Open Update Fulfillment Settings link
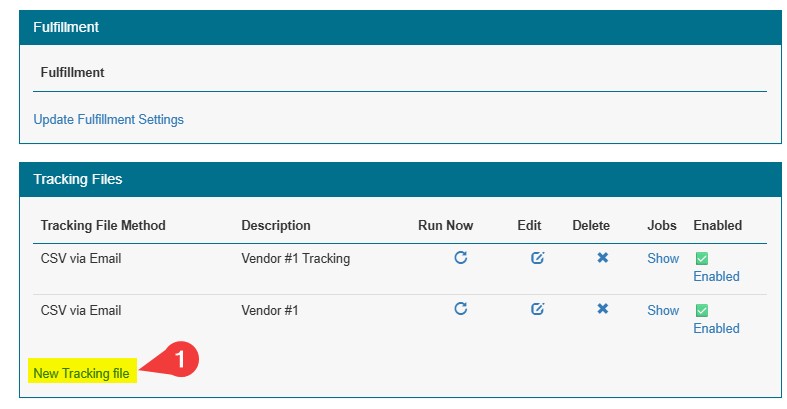Screen dimensions: 787x409 [x=108, y=119]
